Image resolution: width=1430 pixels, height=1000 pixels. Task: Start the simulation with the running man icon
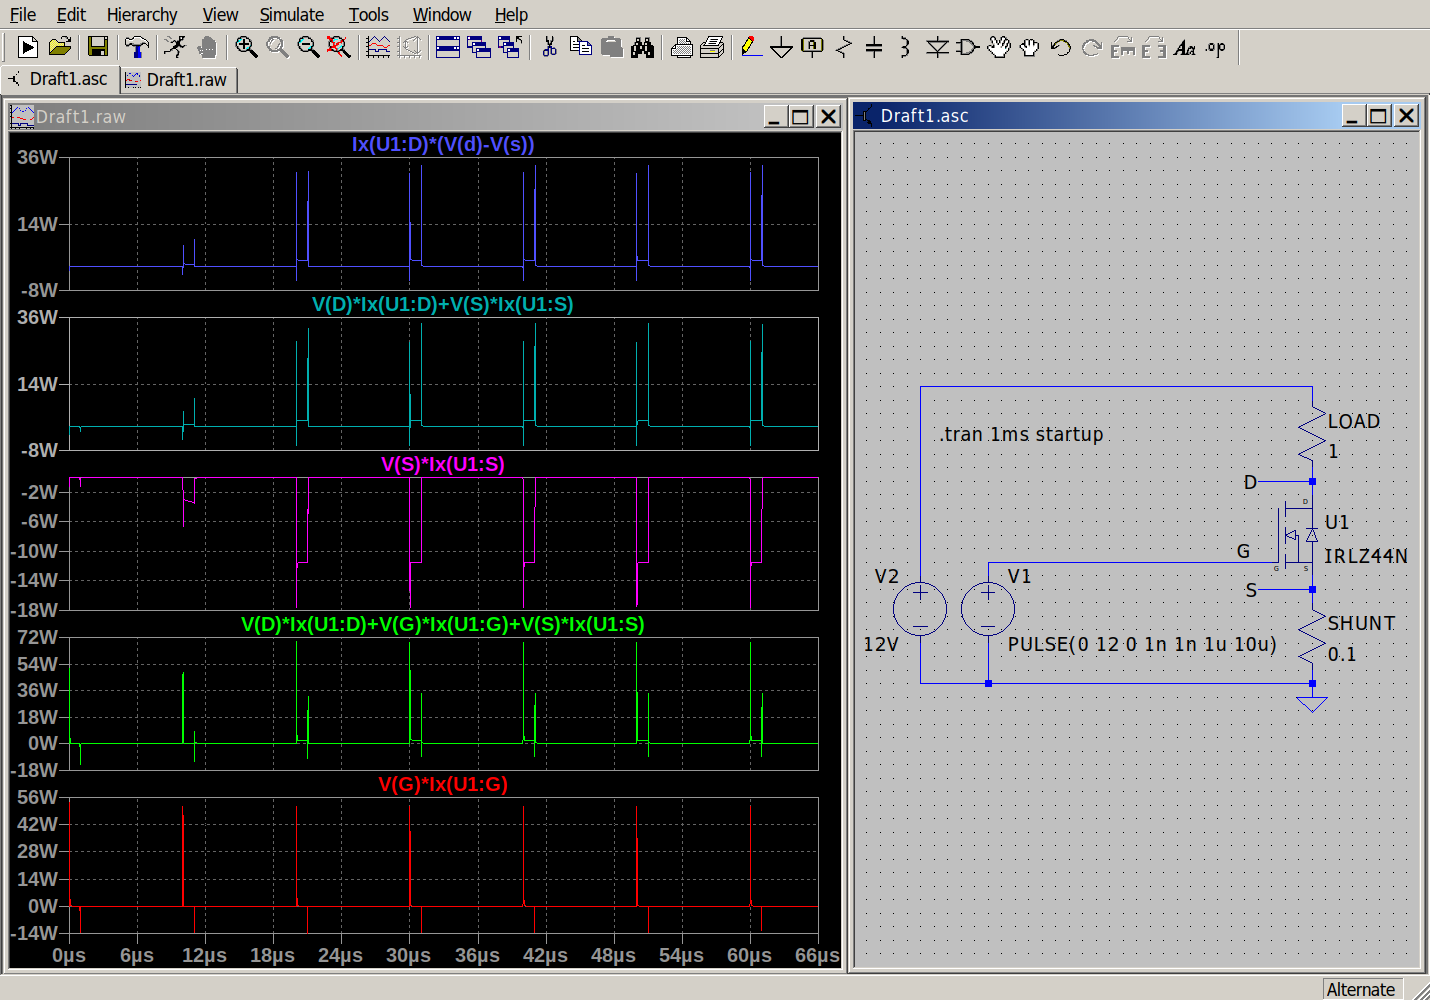(175, 47)
